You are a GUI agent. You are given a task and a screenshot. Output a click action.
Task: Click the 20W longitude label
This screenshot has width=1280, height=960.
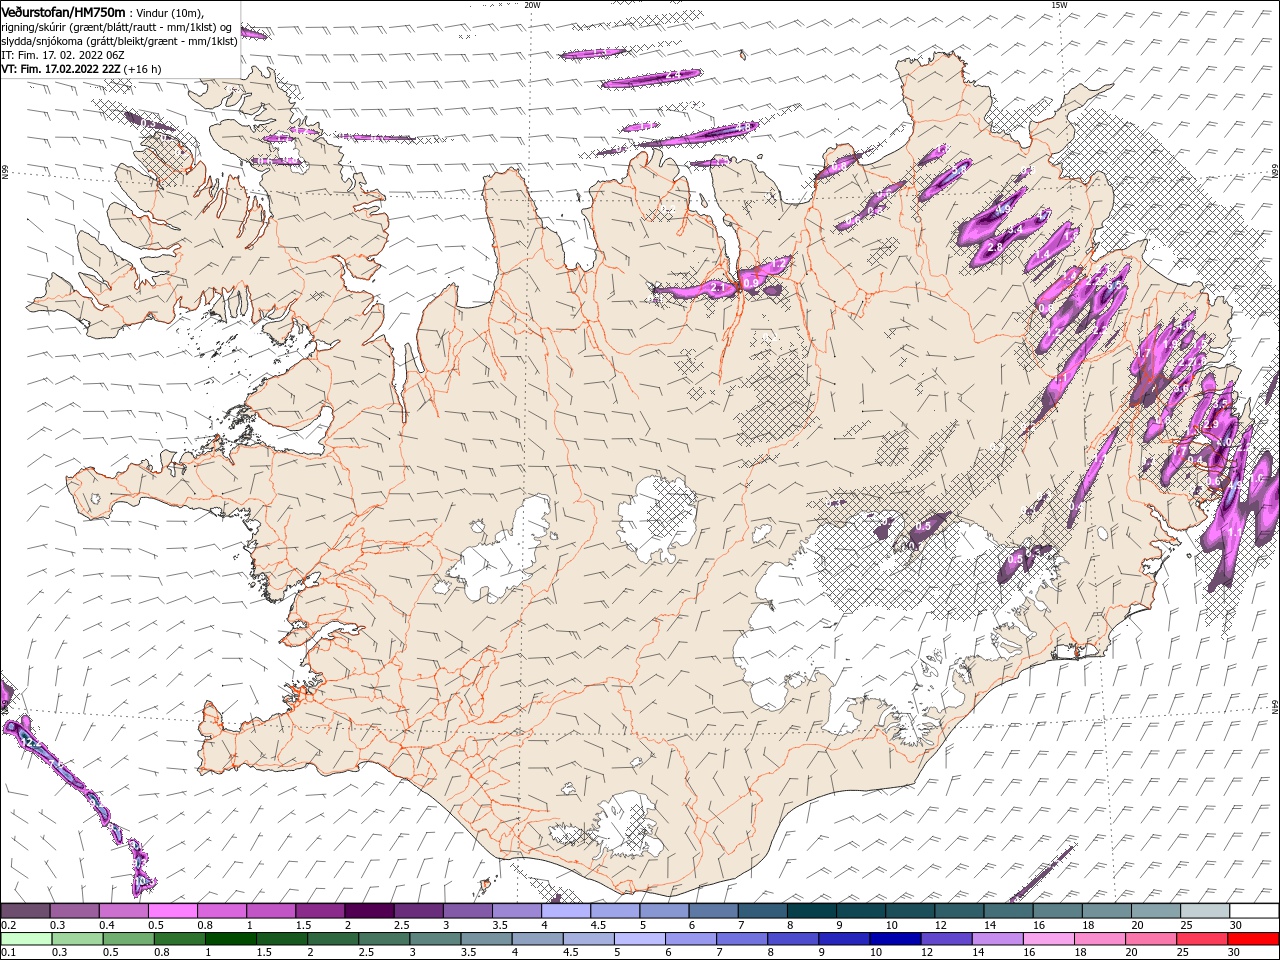tap(532, 5)
